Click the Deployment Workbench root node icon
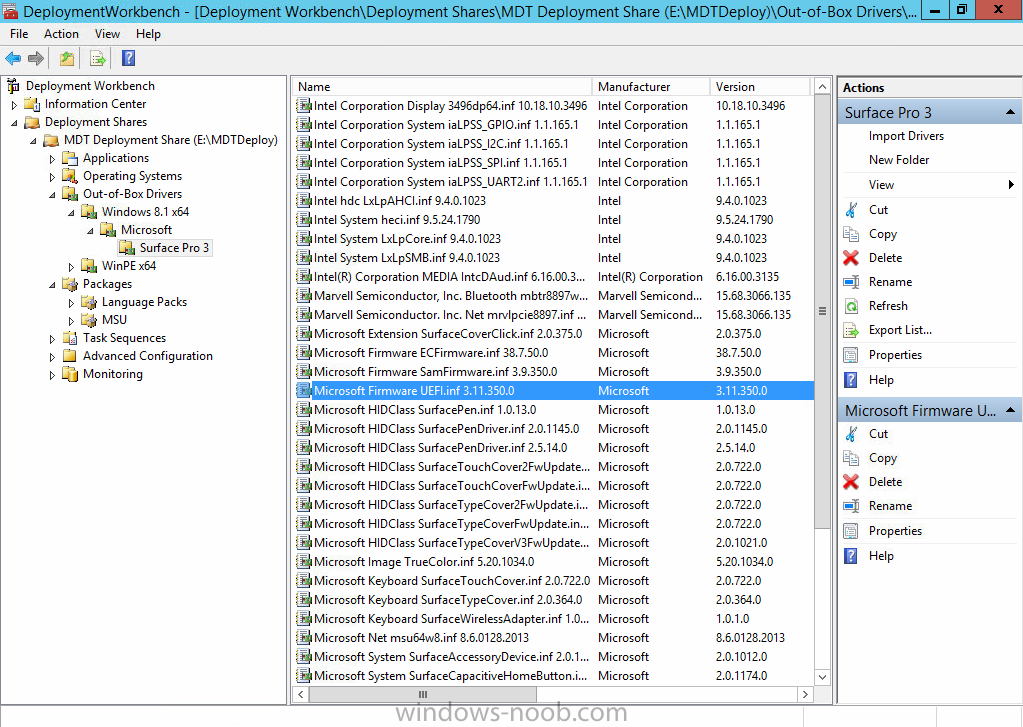Screen dimensions: 1023x727 pos(13,85)
